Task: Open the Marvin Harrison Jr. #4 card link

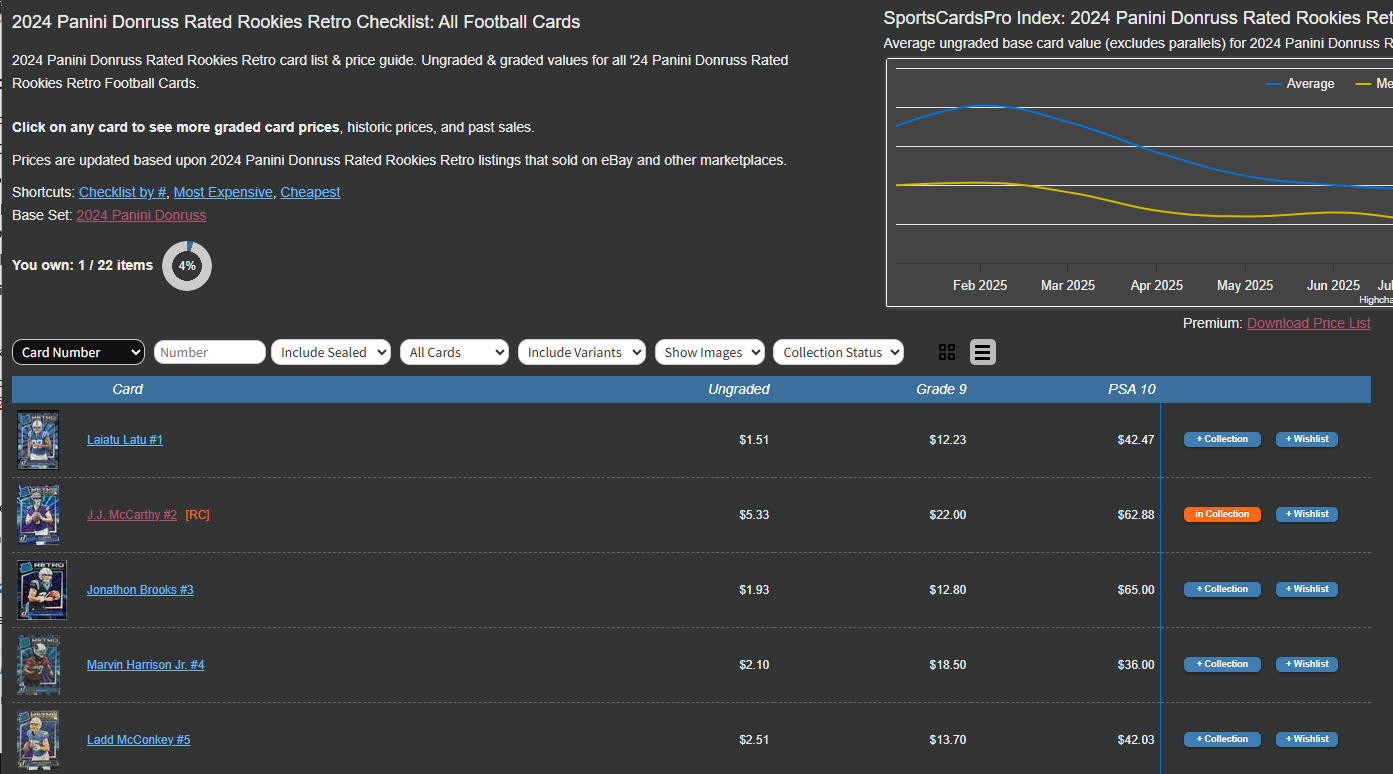Action: (x=146, y=665)
